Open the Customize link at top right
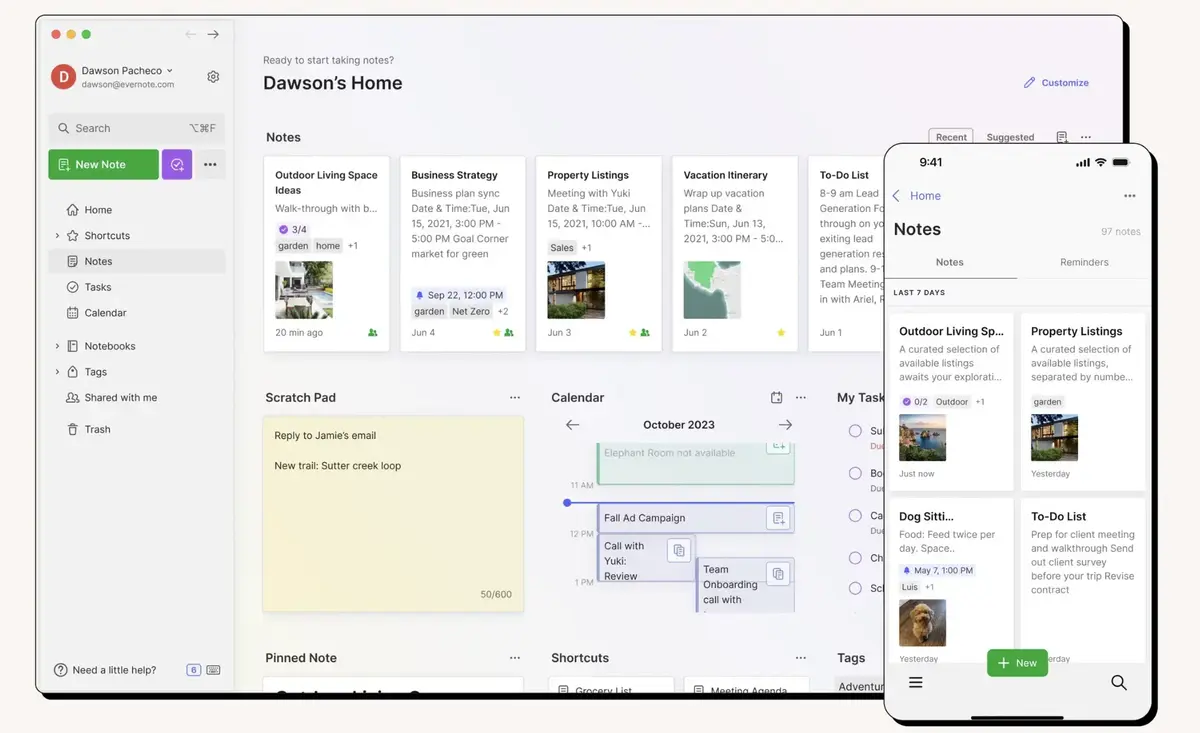1200x733 pixels. pos(1056,82)
